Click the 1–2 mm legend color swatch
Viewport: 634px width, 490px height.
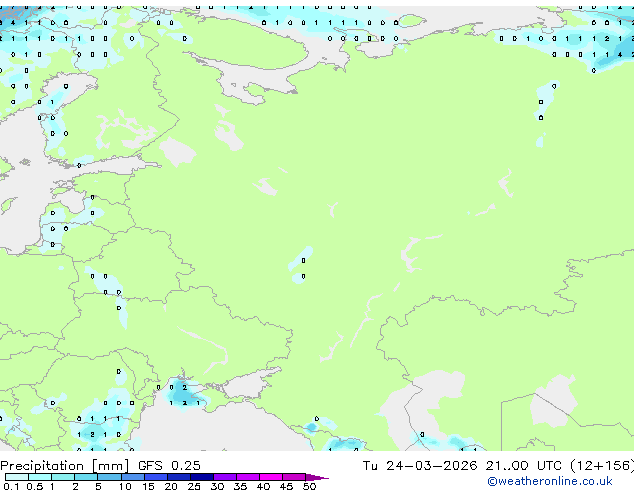click(63, 477)
